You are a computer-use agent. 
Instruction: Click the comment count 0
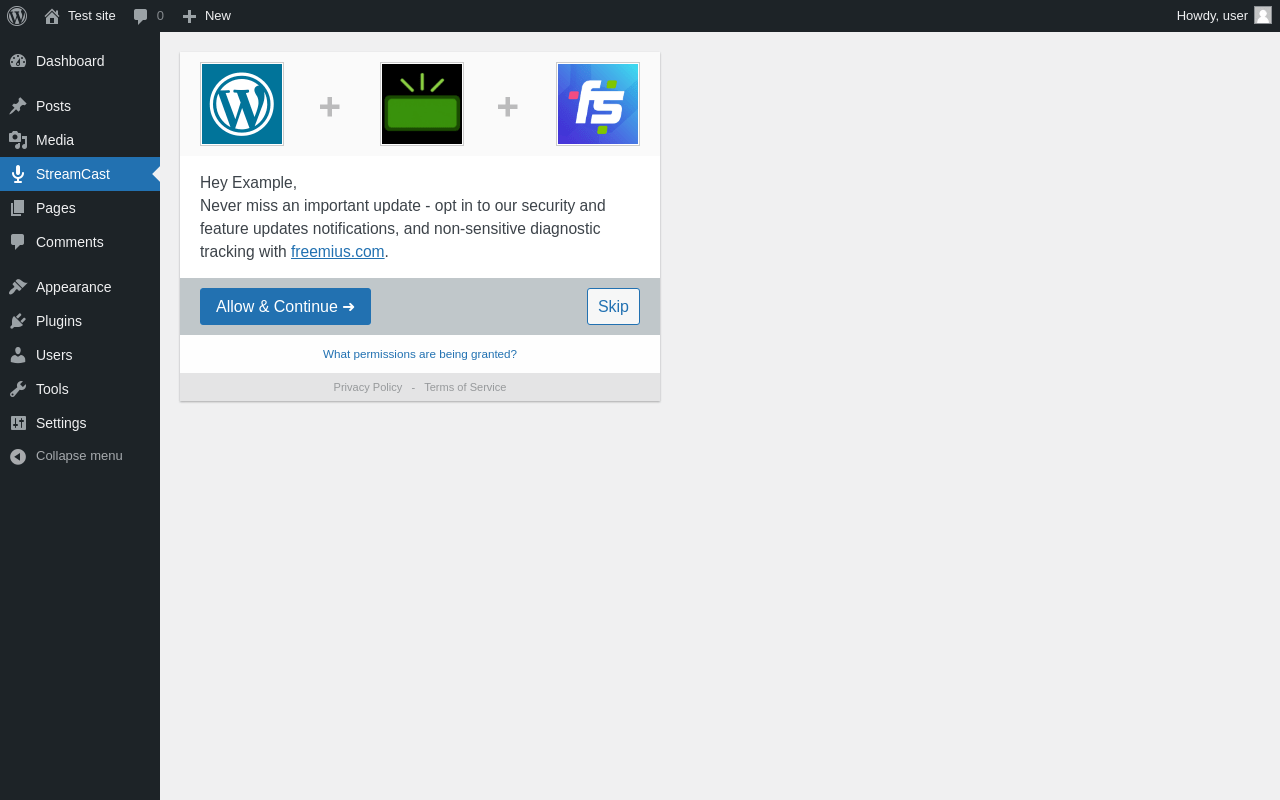(160, 16)
